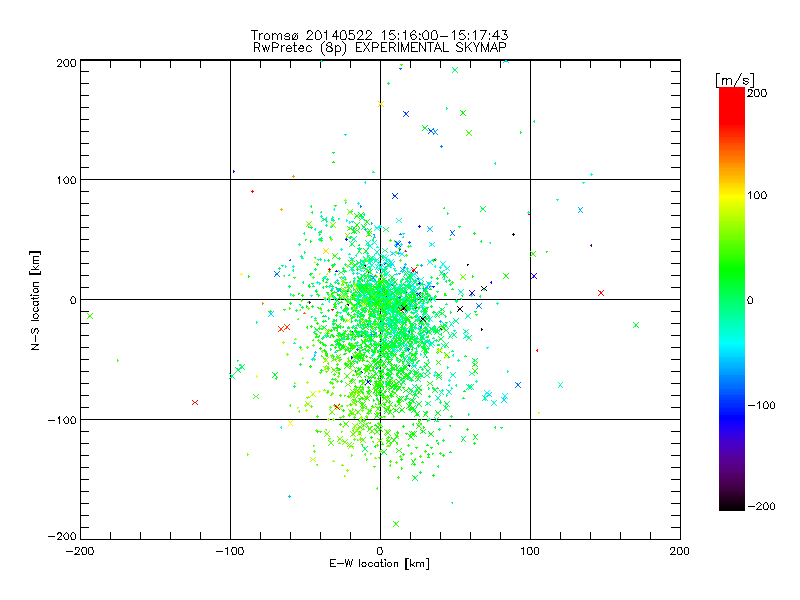Click the rainbow velocity color bar

tap(732, 299)
